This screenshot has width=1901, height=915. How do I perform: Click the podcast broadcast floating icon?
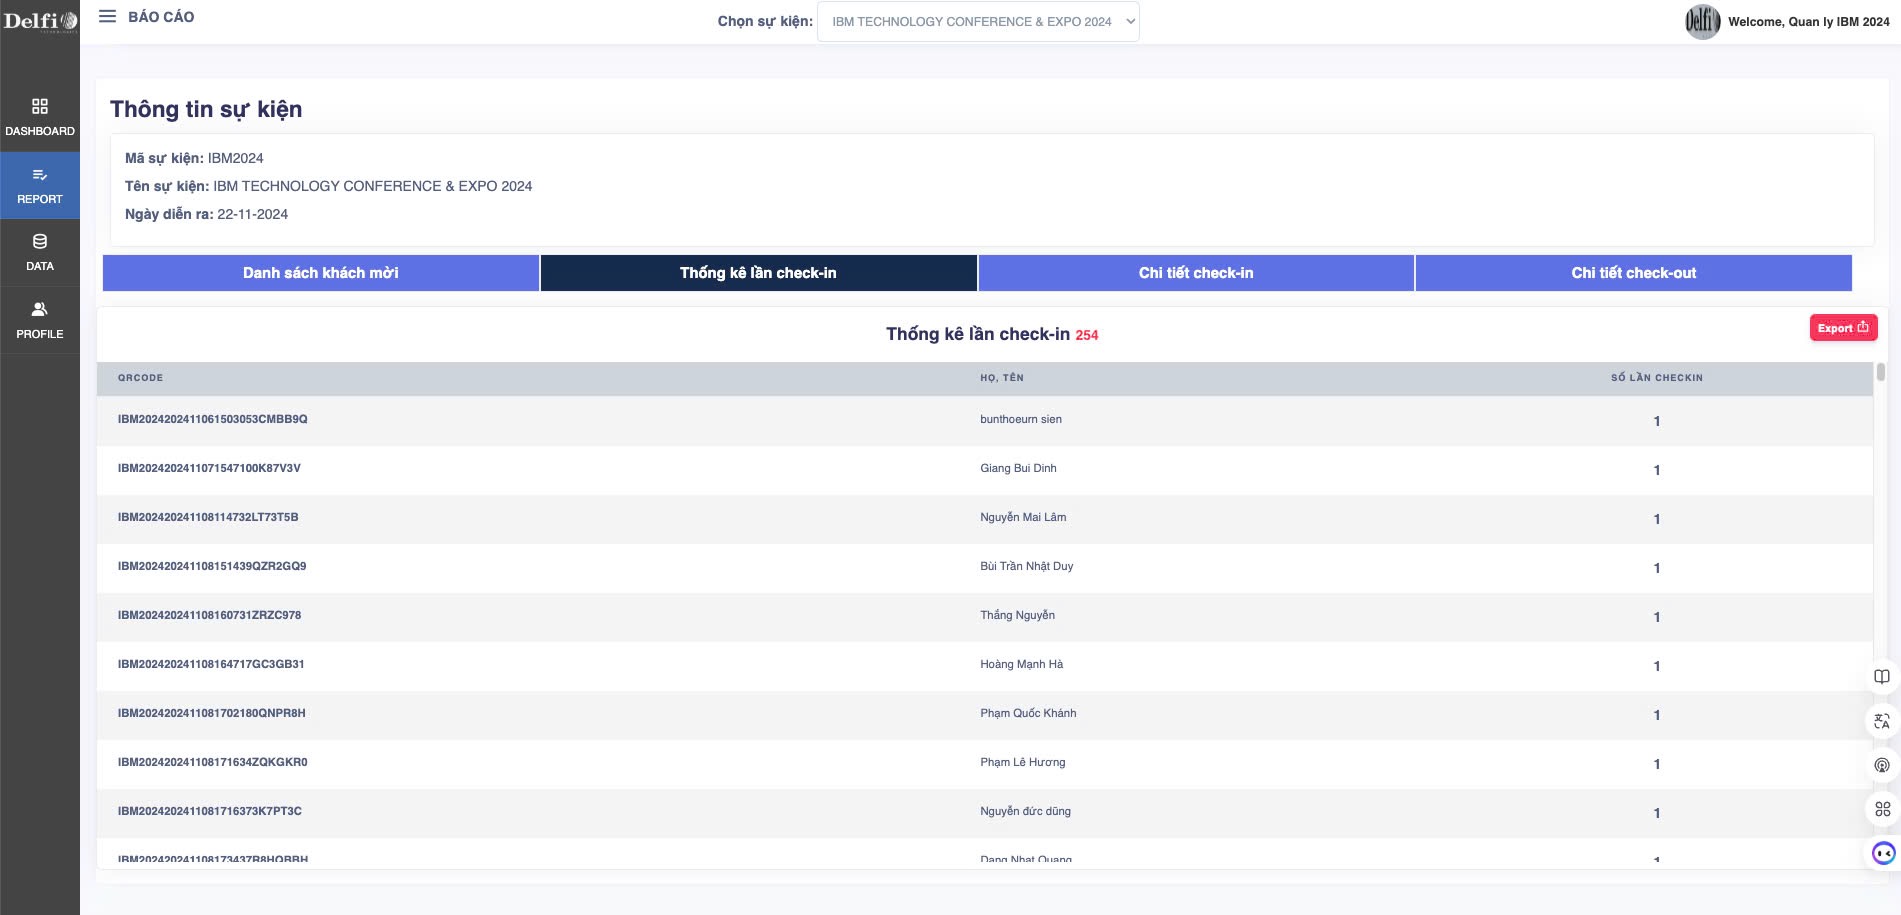coord(1881,765)
